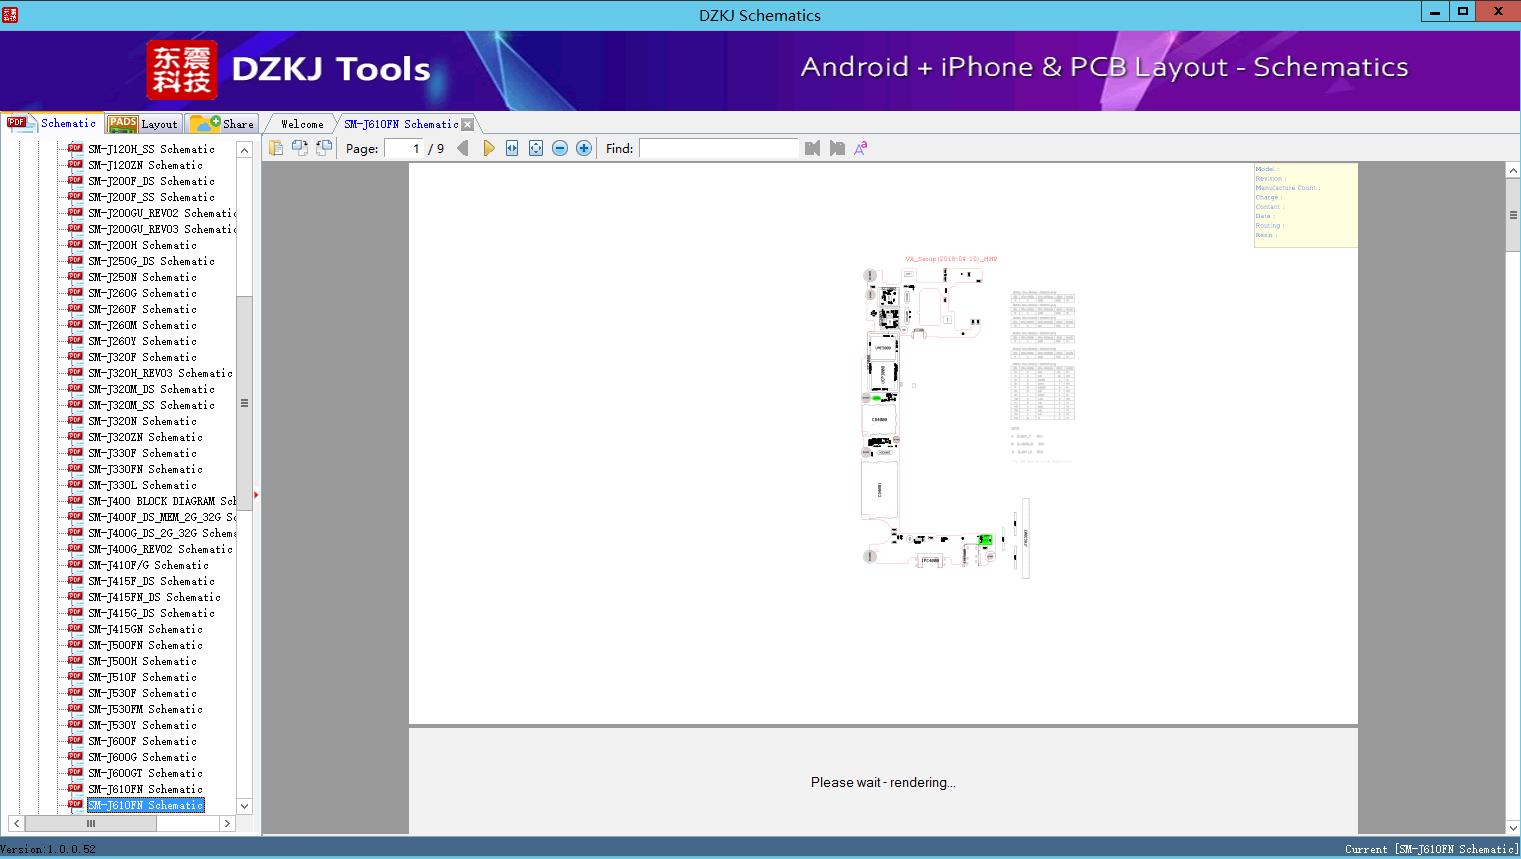Fit whole page icon

click(x=536, y=148)
